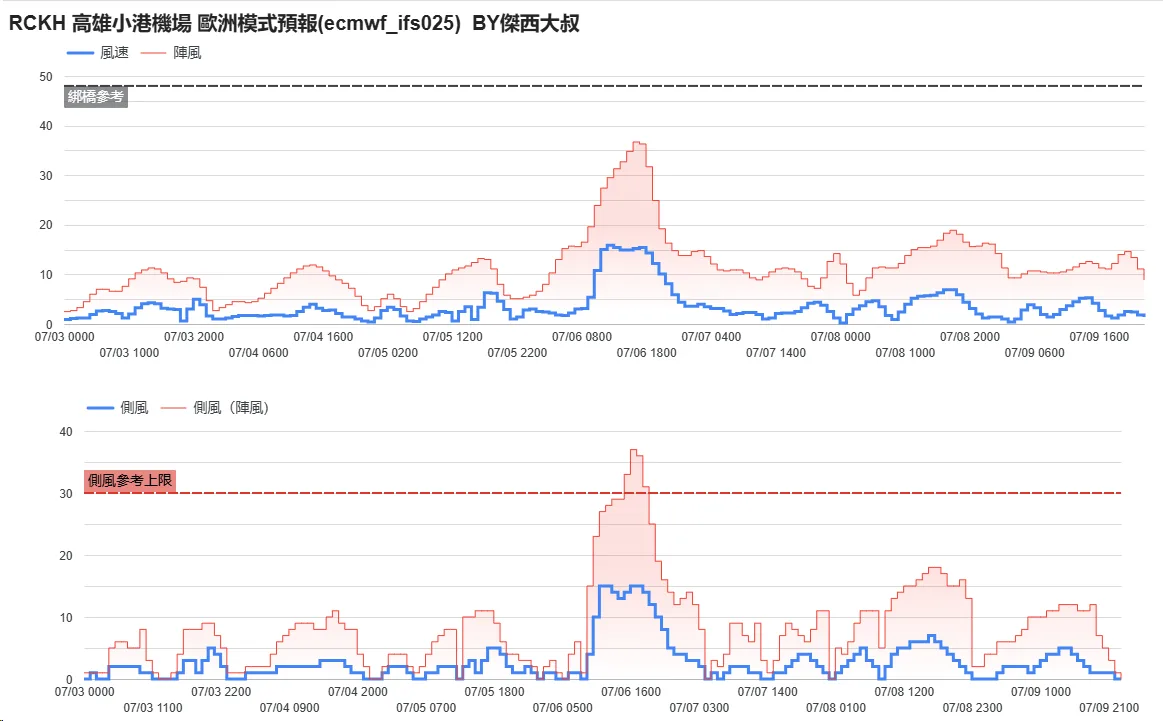The width and height of the screenshot is (1163, 721).
Task: Select bottom chart x-axis label 07/05 0700
Action: (x=426, y=708)
